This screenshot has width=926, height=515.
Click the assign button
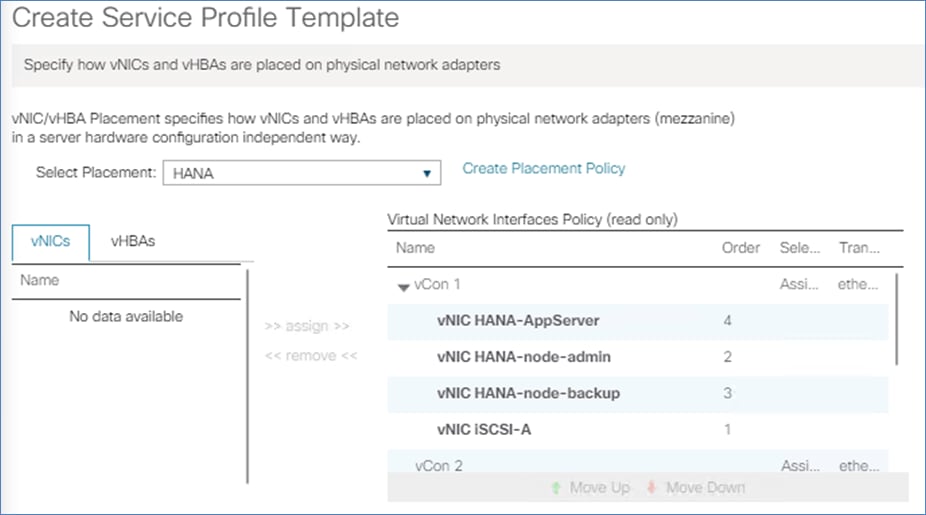[307, 326]
